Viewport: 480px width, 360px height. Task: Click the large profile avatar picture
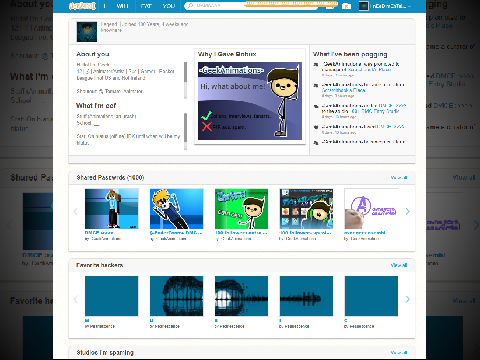(87, 32)
